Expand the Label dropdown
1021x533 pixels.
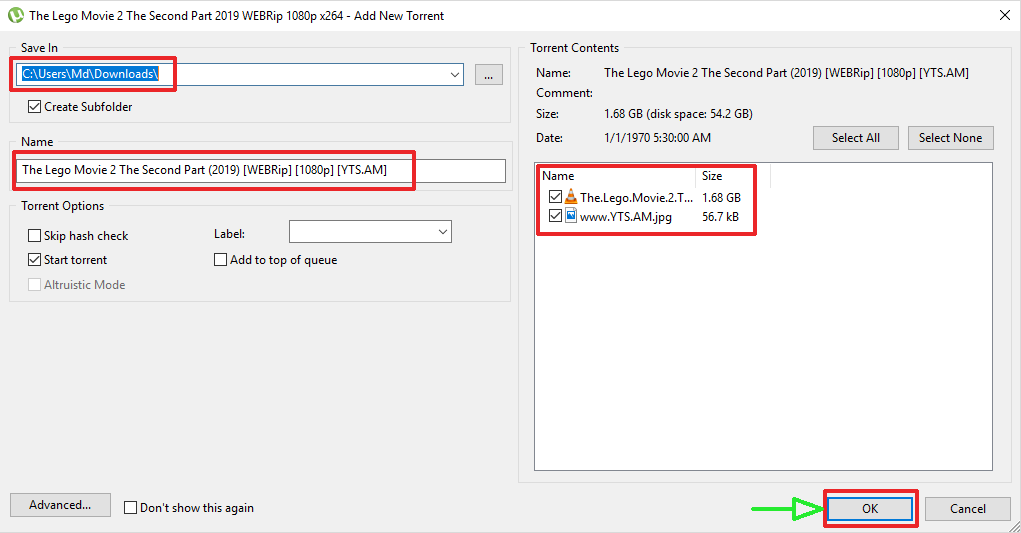coord(443,232)
